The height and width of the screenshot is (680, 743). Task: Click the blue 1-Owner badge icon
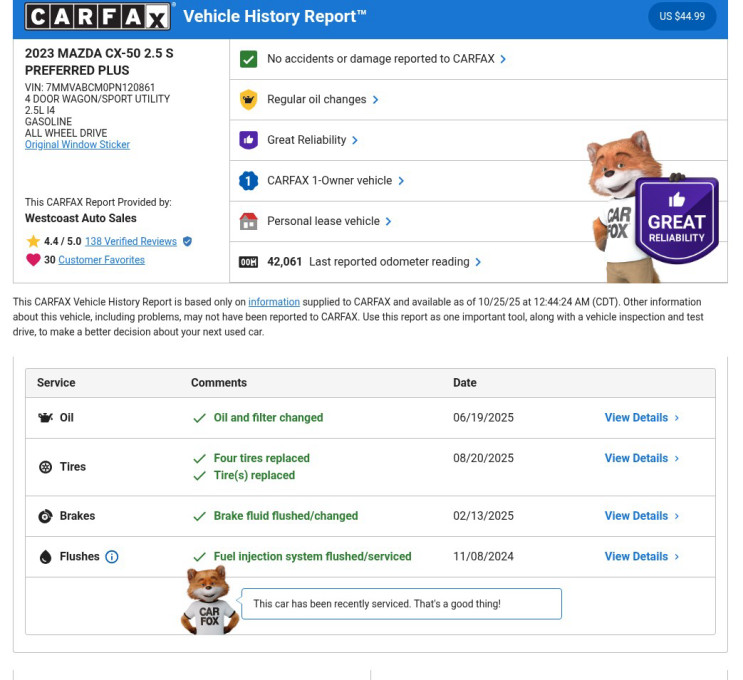pyautogui.click(x=249, y=181)
